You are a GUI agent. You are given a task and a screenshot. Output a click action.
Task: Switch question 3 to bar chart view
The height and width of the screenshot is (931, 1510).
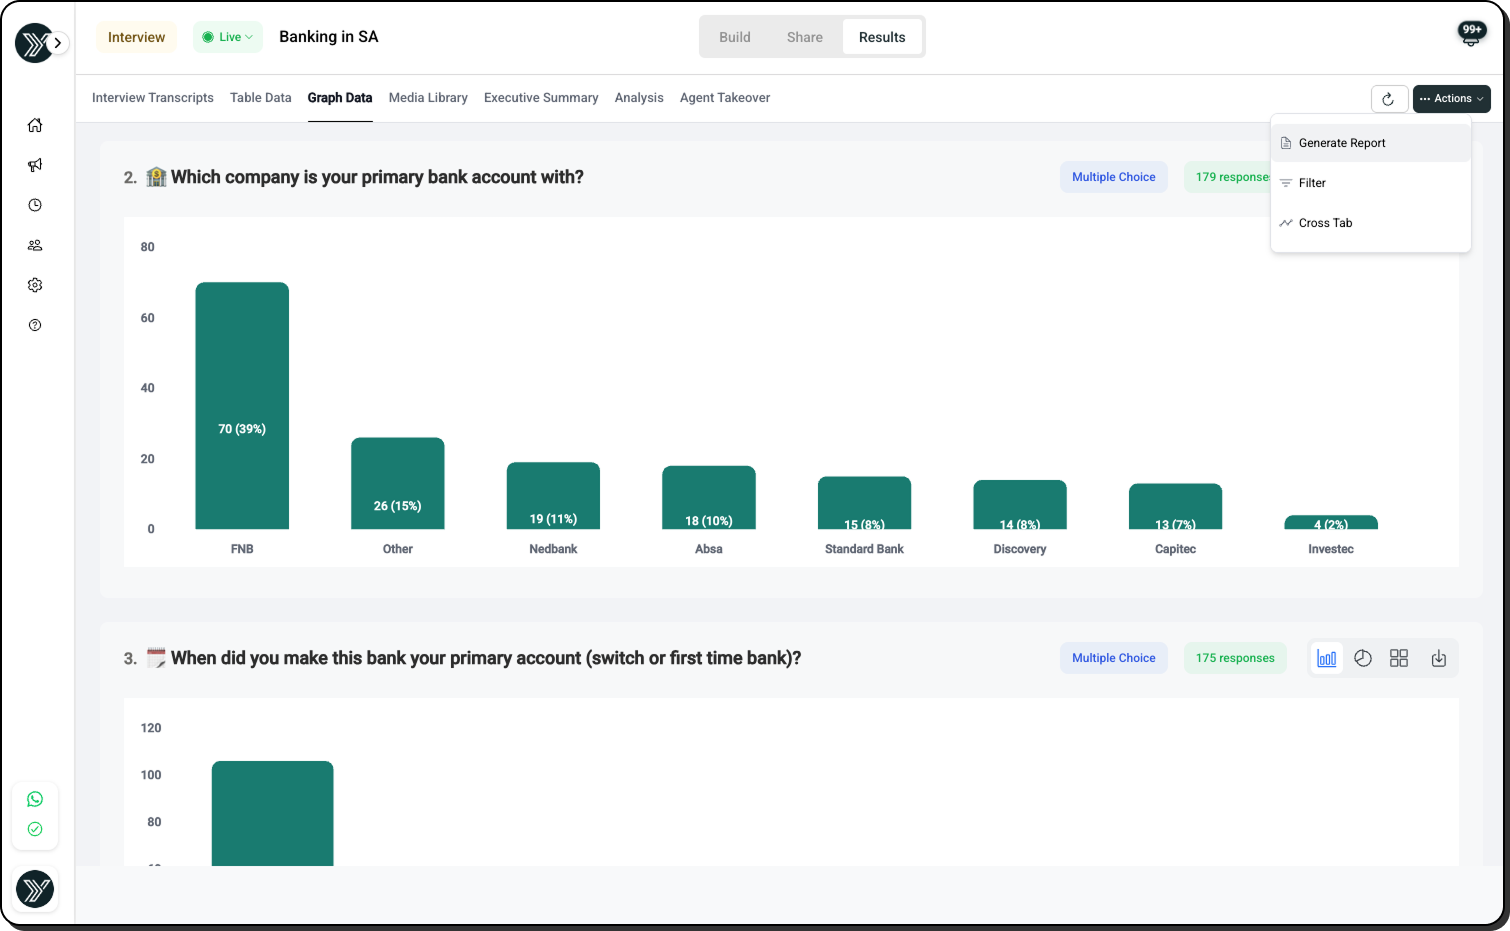coord(1326,658)
